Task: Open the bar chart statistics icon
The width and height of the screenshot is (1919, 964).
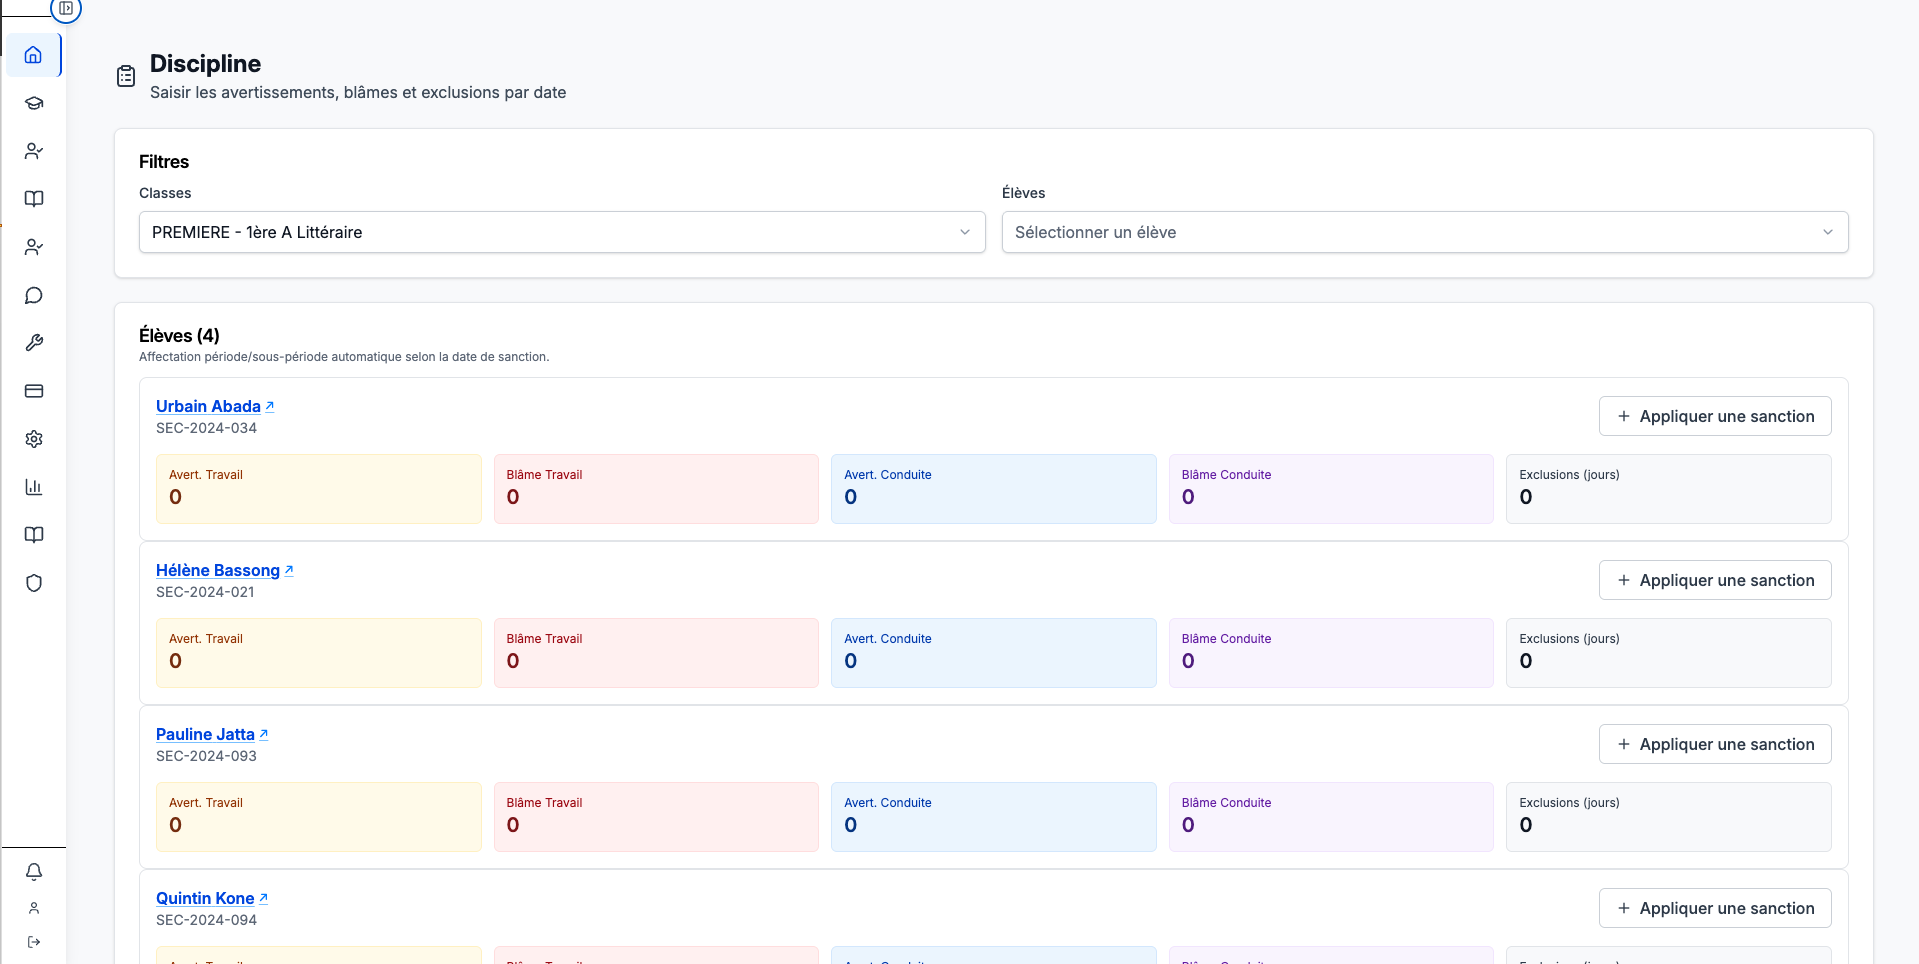Action: click(x=34, y=487)
